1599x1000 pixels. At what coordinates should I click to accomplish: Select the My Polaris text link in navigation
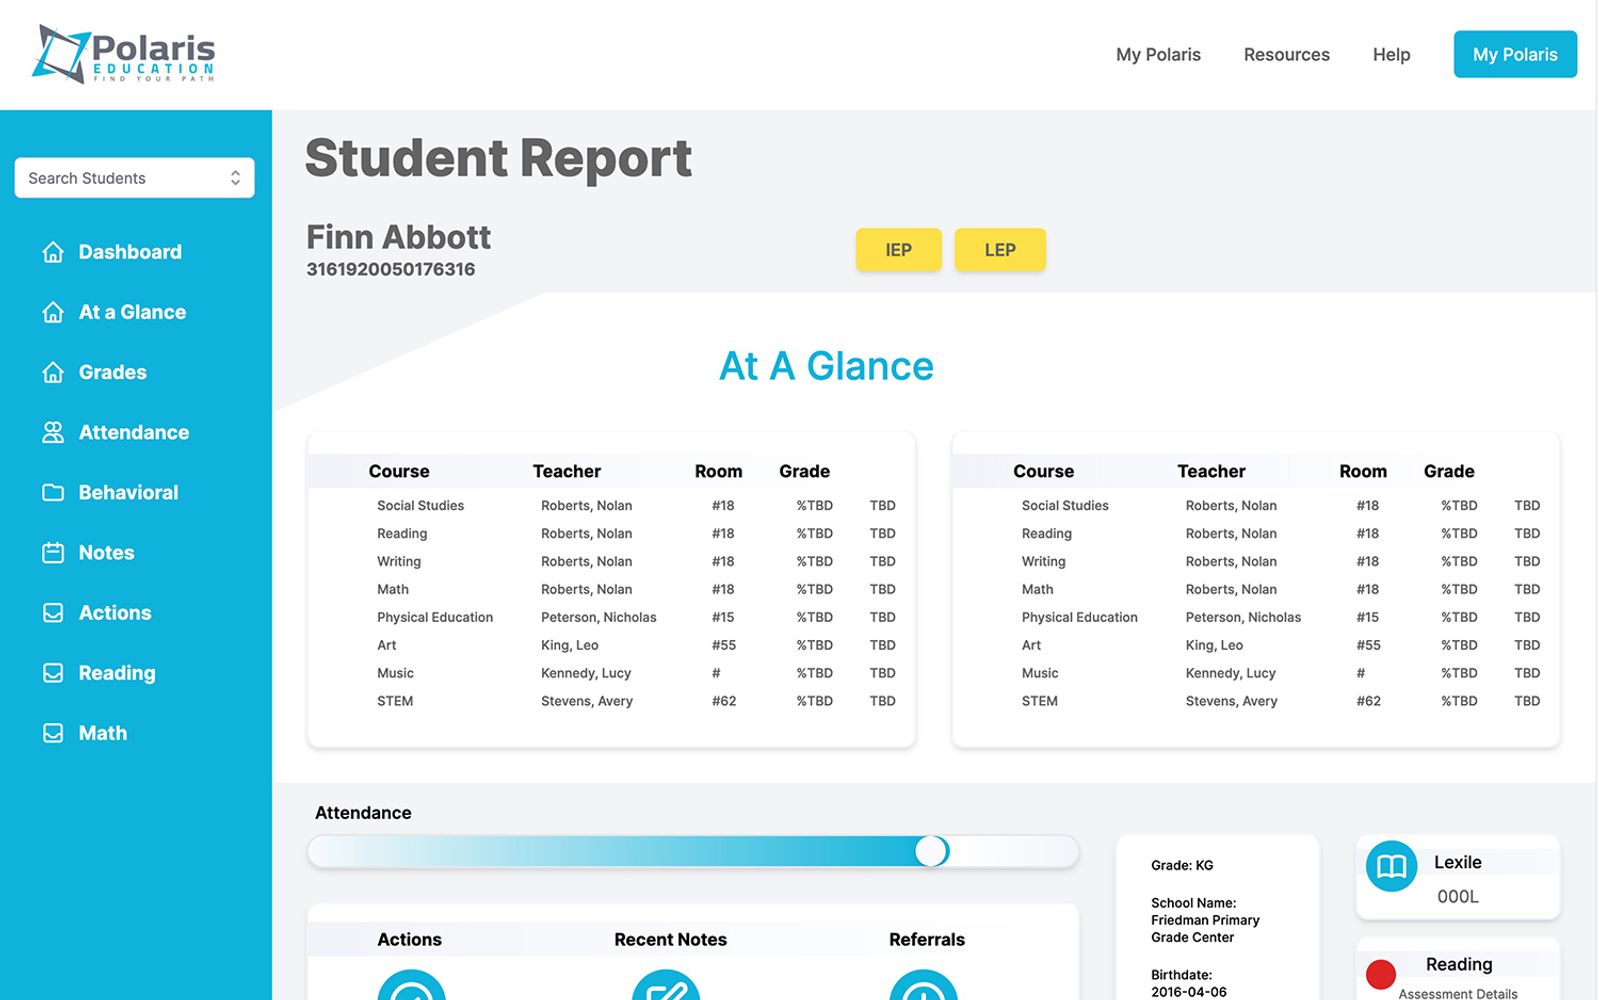1158,55
